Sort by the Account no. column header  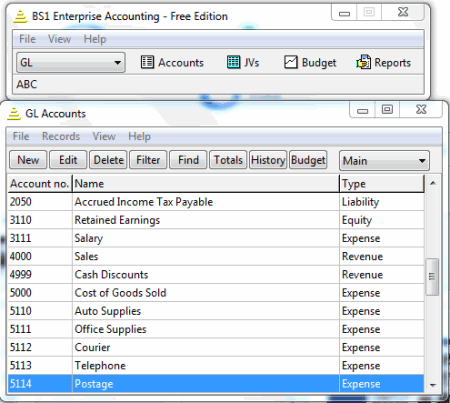[x=40, y=184]
